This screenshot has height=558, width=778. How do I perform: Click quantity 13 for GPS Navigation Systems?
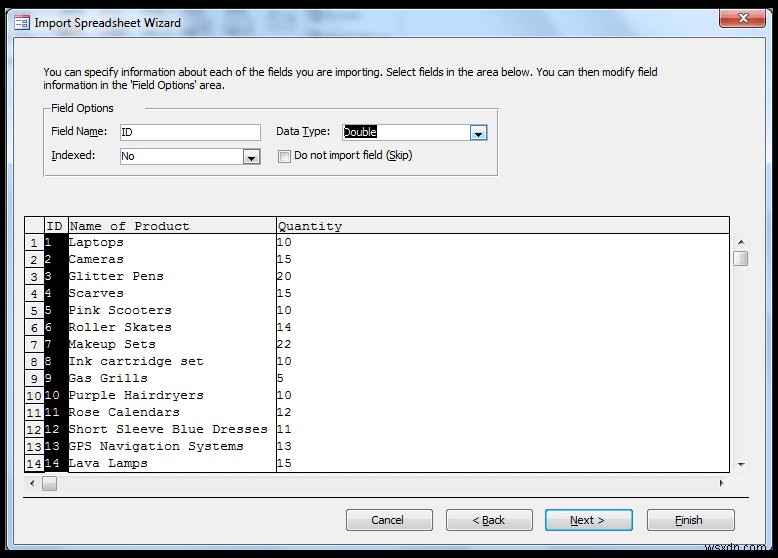pyautogui.click(x=503, y=446)
